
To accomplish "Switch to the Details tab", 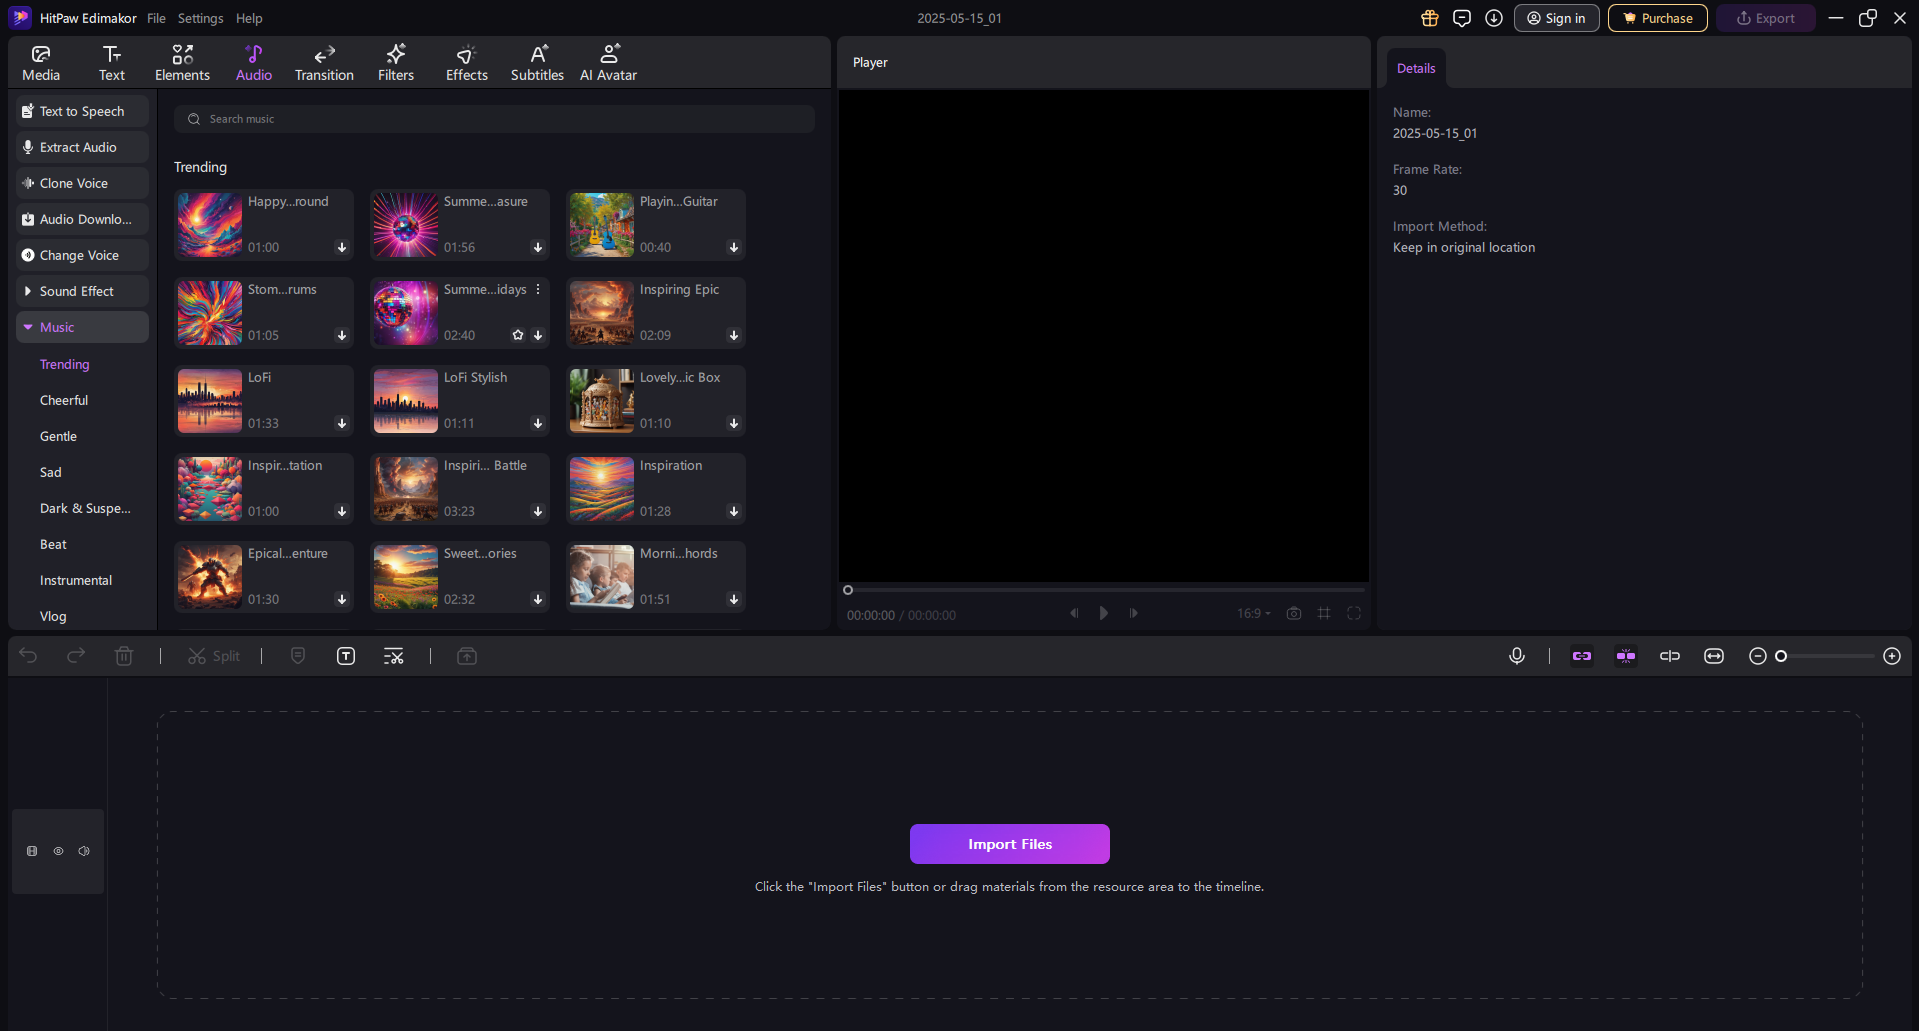I will [x=1416, y=68].
